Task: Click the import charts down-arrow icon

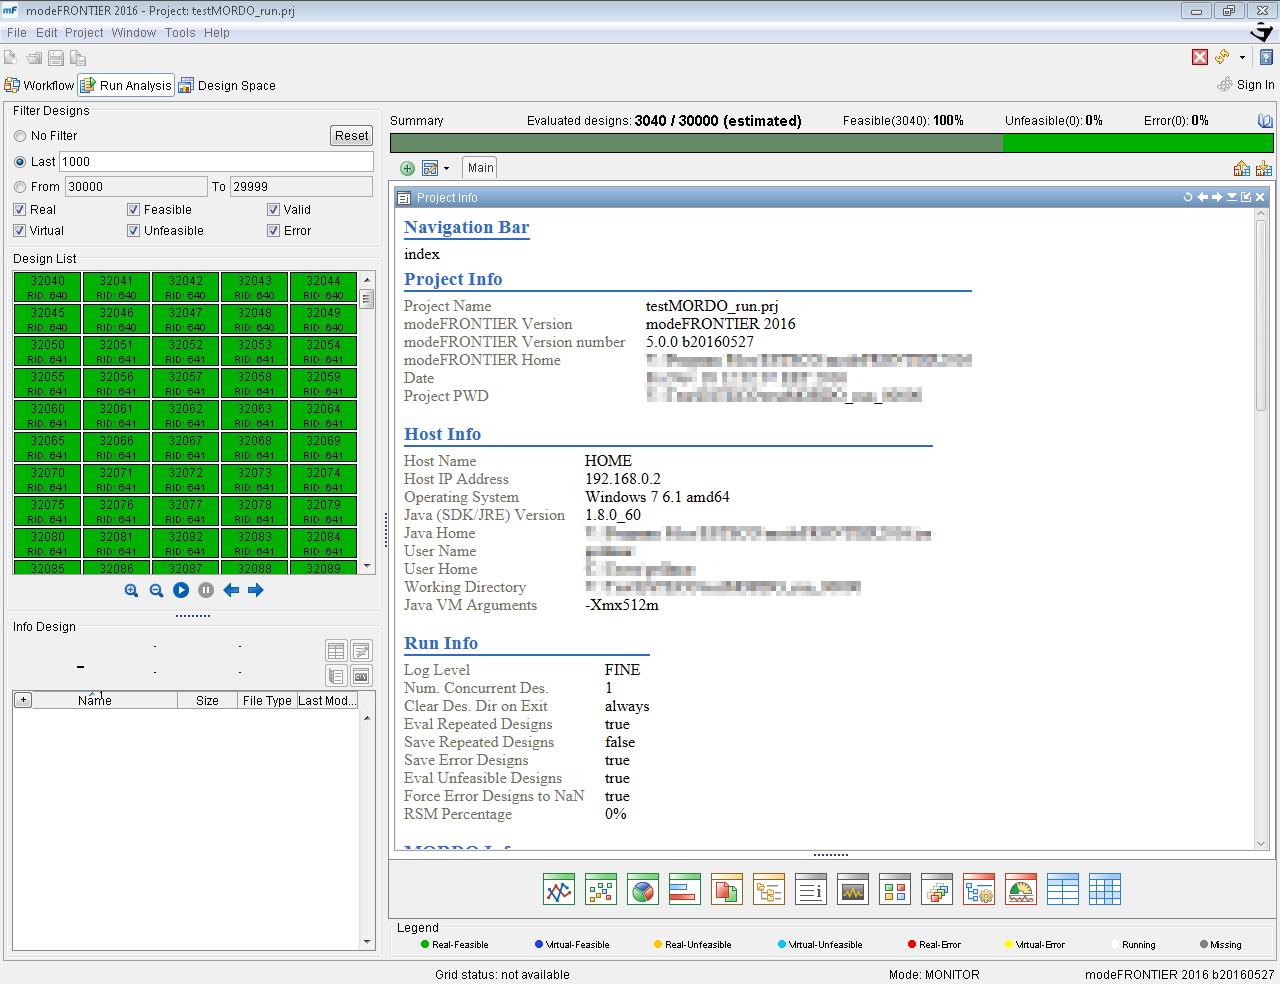Action: [1264, 168]
